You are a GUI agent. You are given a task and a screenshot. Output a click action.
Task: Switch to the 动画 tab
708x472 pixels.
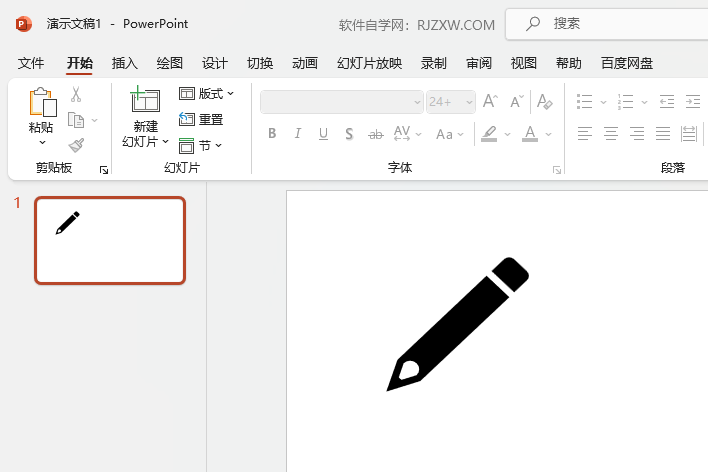pyautogui.click(x=305, y=63)
